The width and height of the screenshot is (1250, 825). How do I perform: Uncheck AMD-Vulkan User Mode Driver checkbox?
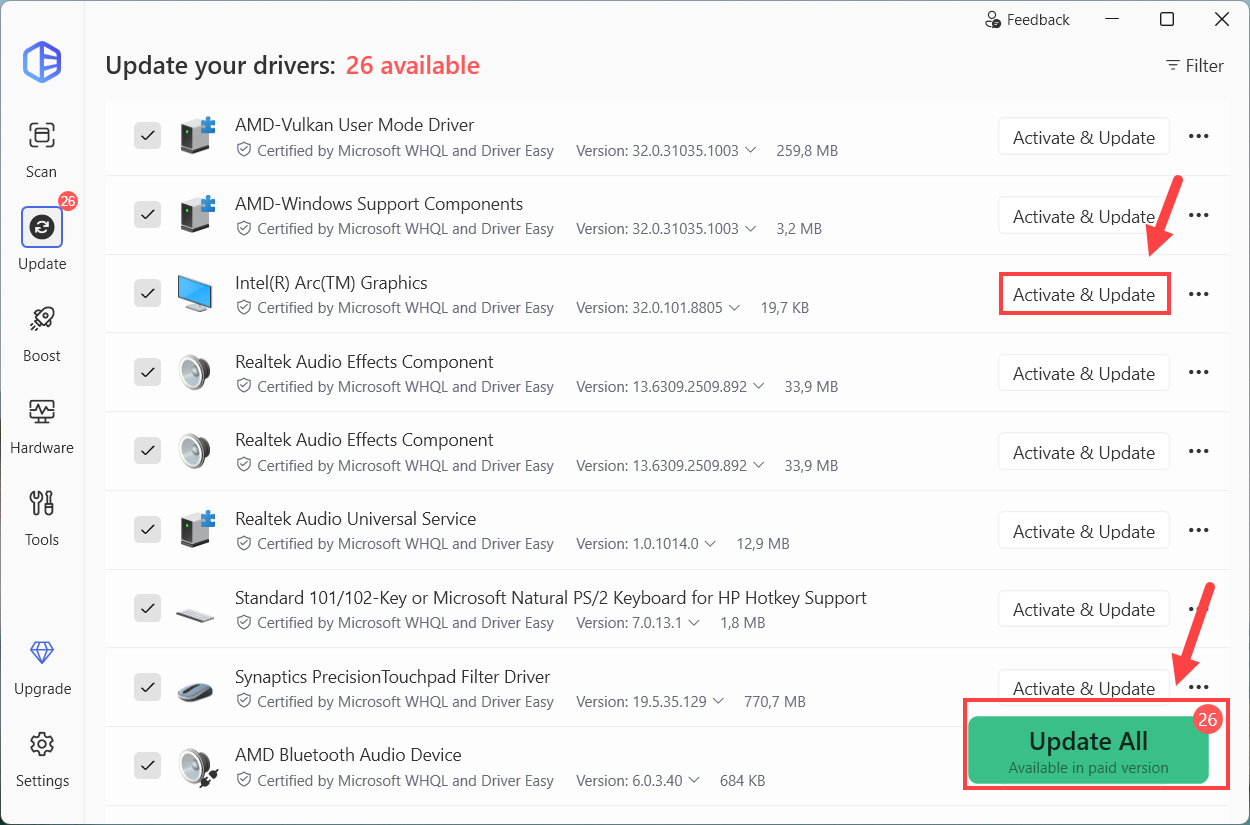[x=147, y=136]
